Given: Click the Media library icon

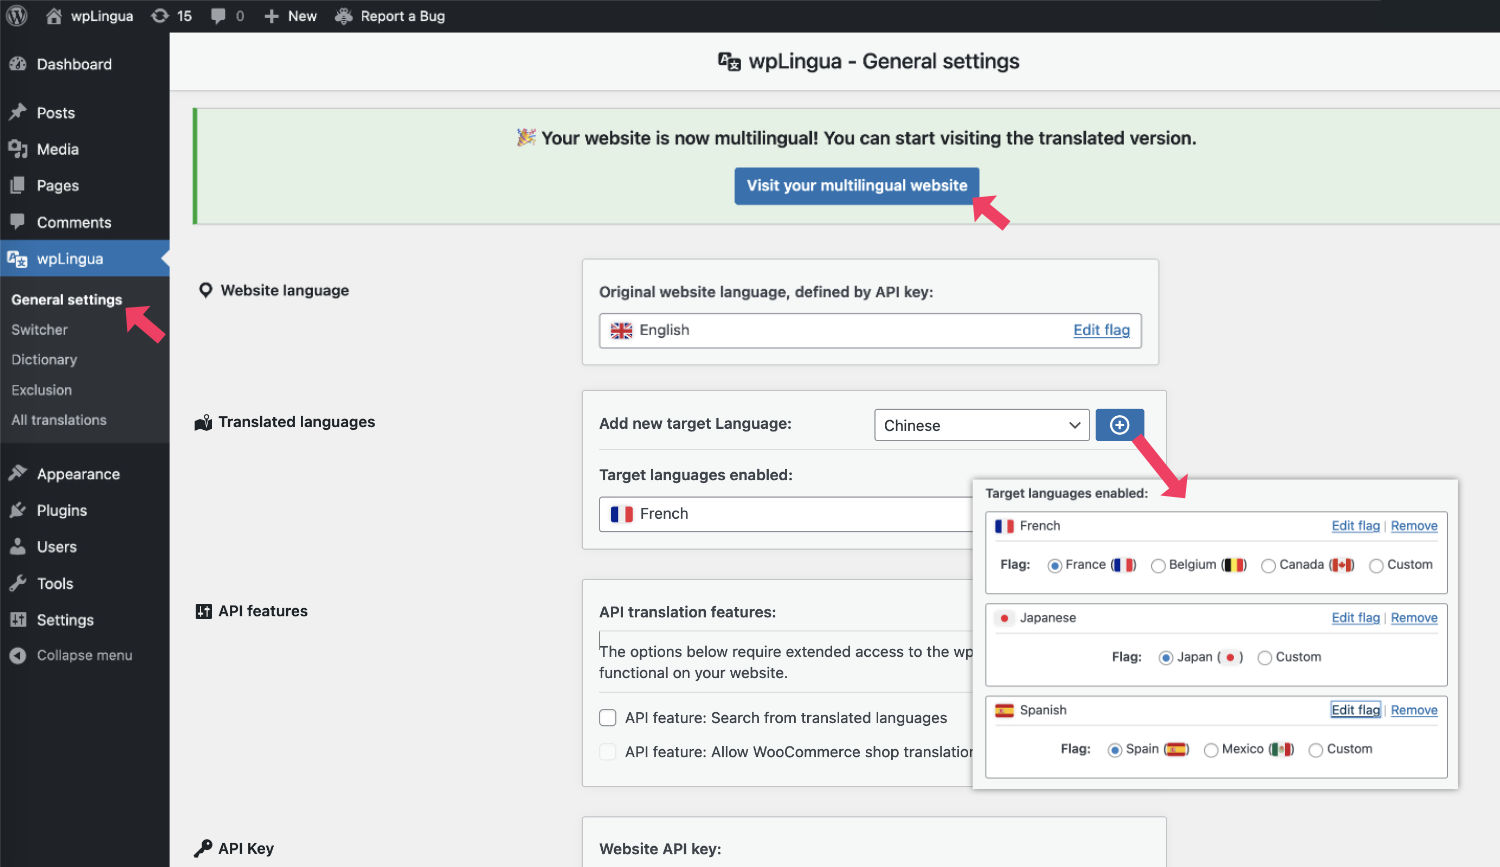Looking at the screenshot, I should [x=18, y=149].
